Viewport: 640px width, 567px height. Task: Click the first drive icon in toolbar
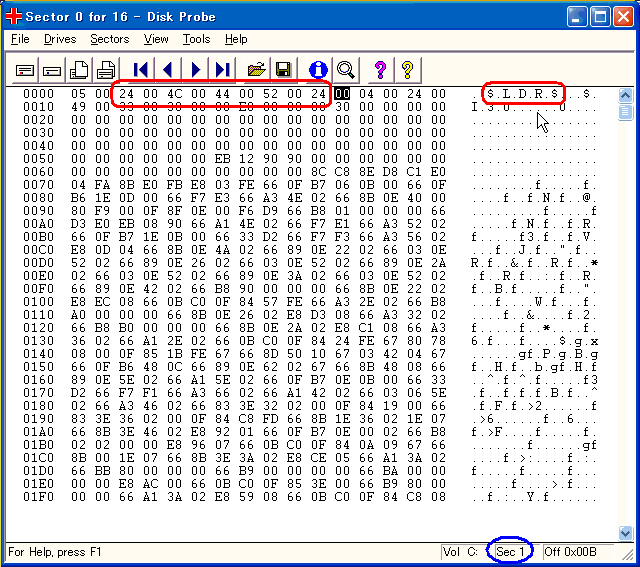25,69
